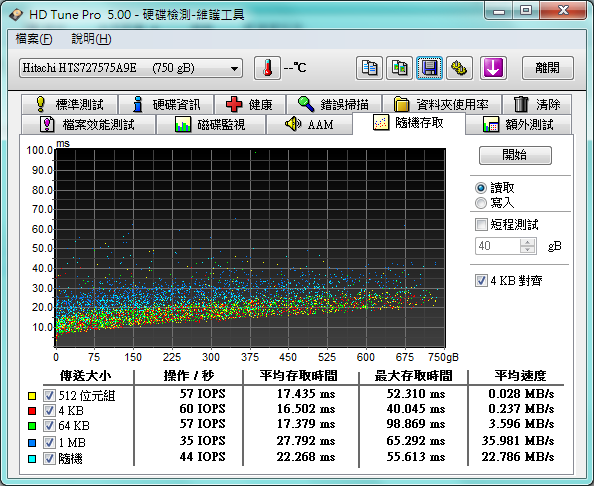Increase short stroke size with up arrow
Viewport: 594px width, 486px height.
(x=528, y=242)
